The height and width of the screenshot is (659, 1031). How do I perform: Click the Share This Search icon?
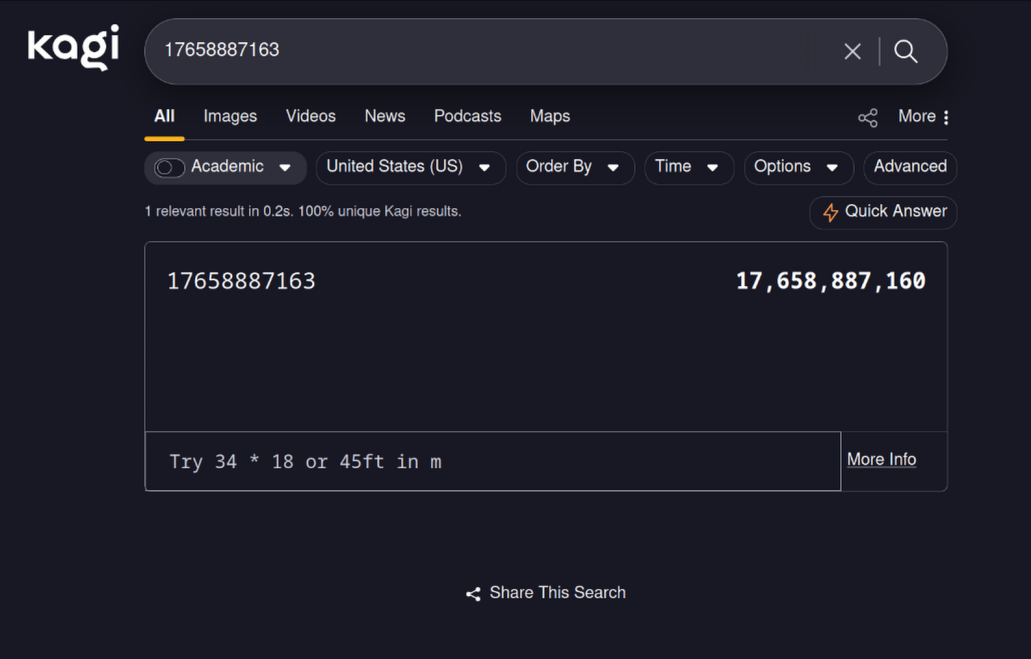pos(473,594)
